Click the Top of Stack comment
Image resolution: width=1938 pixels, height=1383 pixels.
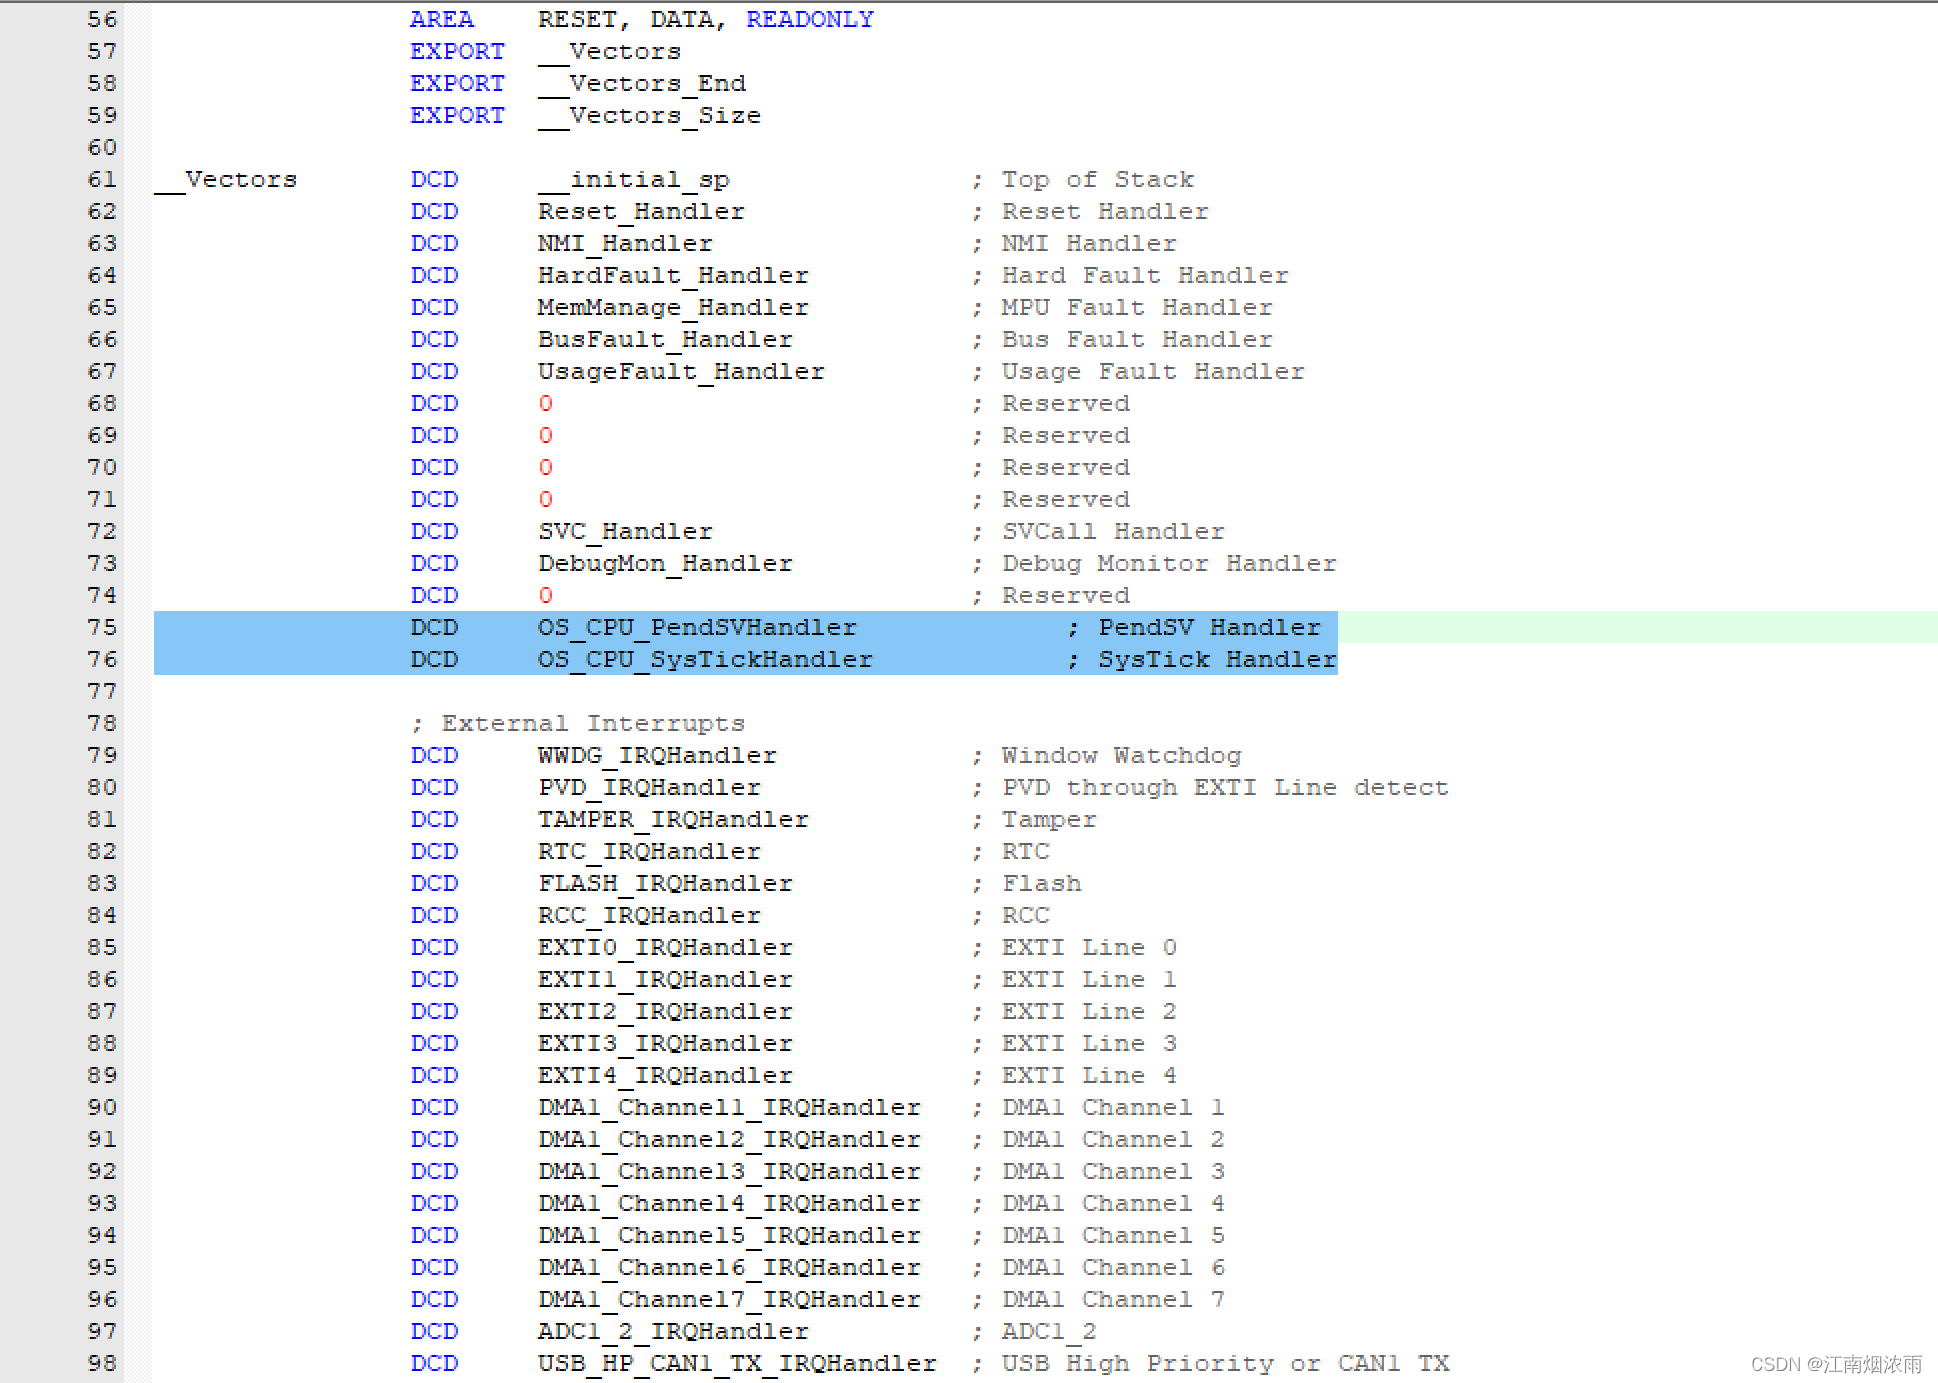click(1083, 179)
